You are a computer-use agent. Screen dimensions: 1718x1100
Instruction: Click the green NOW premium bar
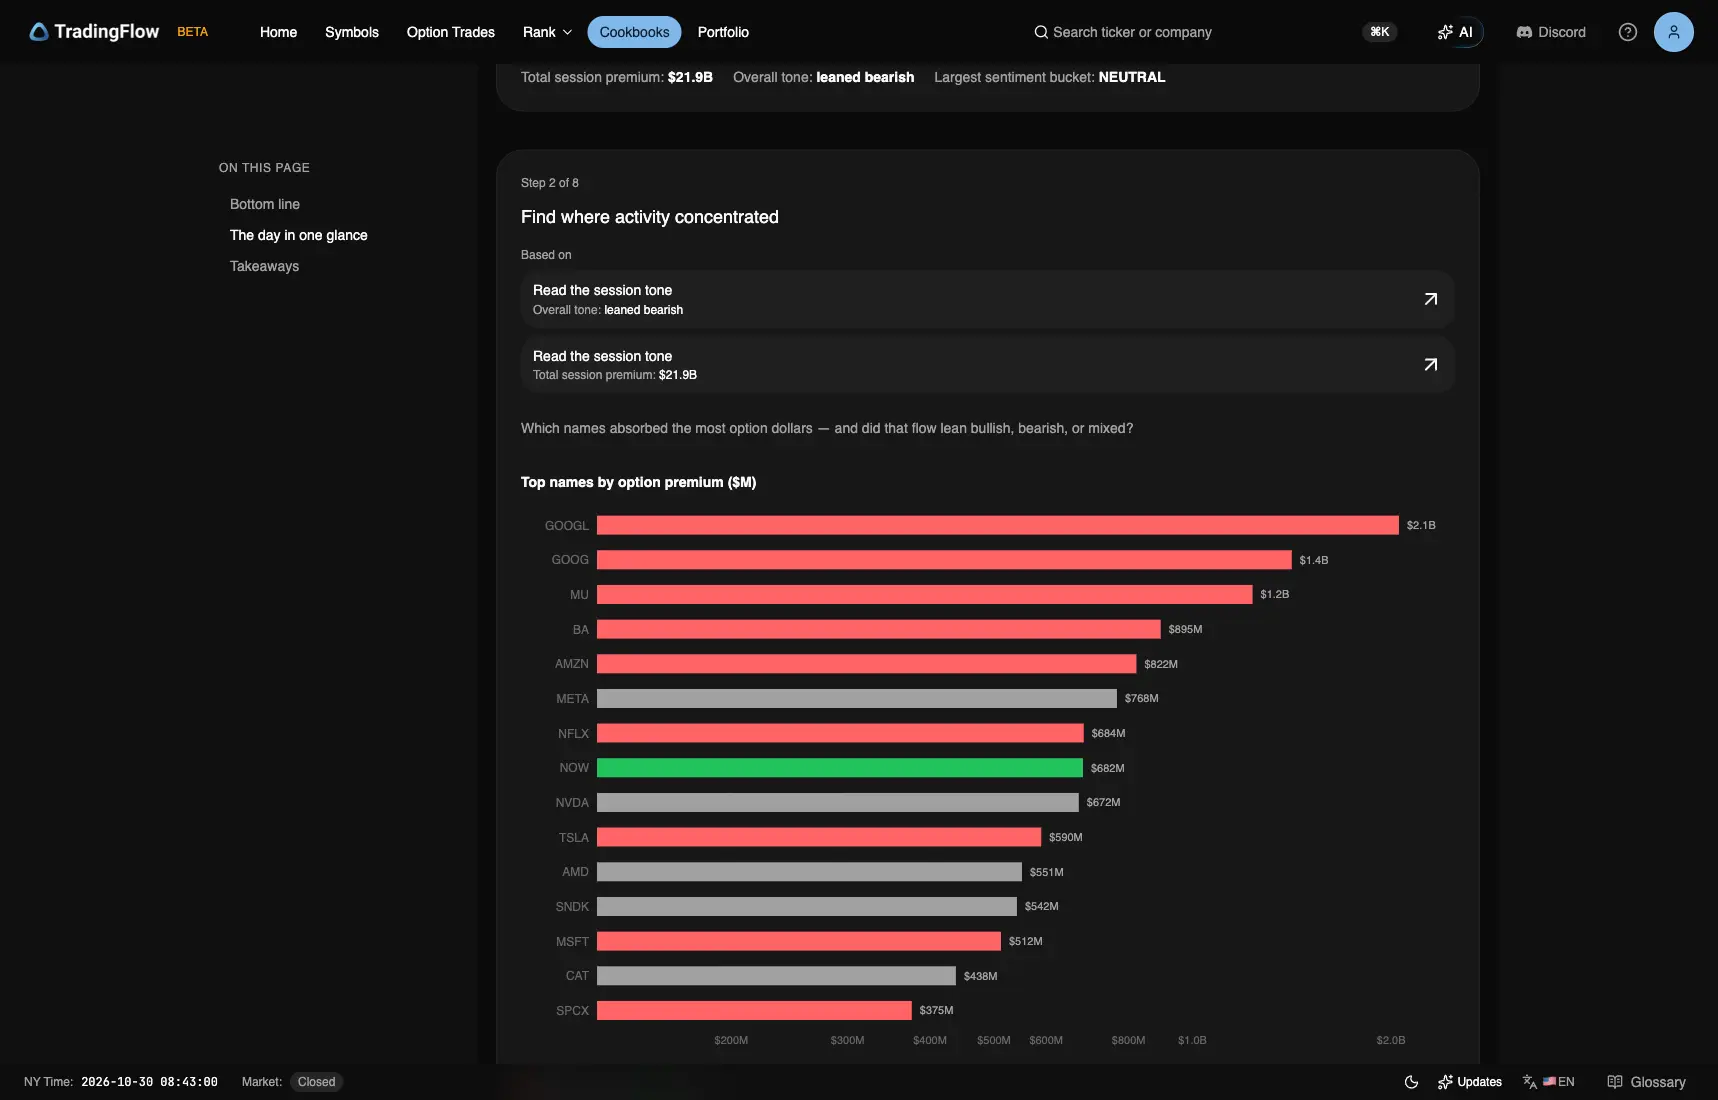point(840,768)
